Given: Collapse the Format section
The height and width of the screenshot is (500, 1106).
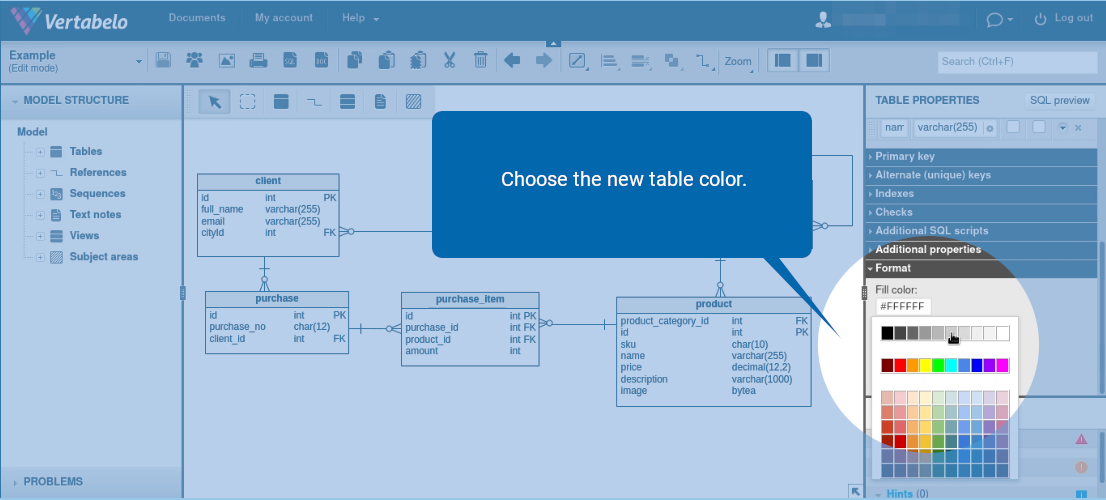Looking at the screenshot, I should (x=981, y=268).
